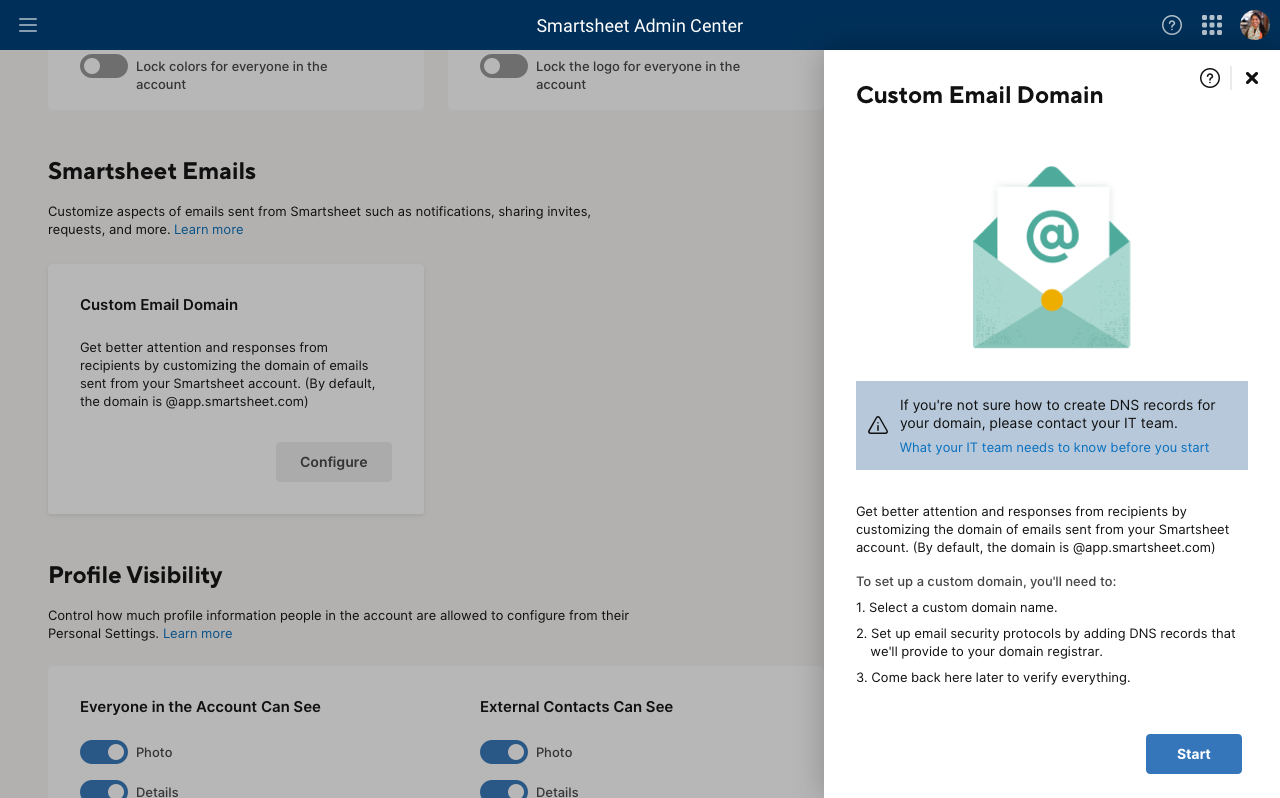Click the envelope illustration image

tap(1051, 258)
